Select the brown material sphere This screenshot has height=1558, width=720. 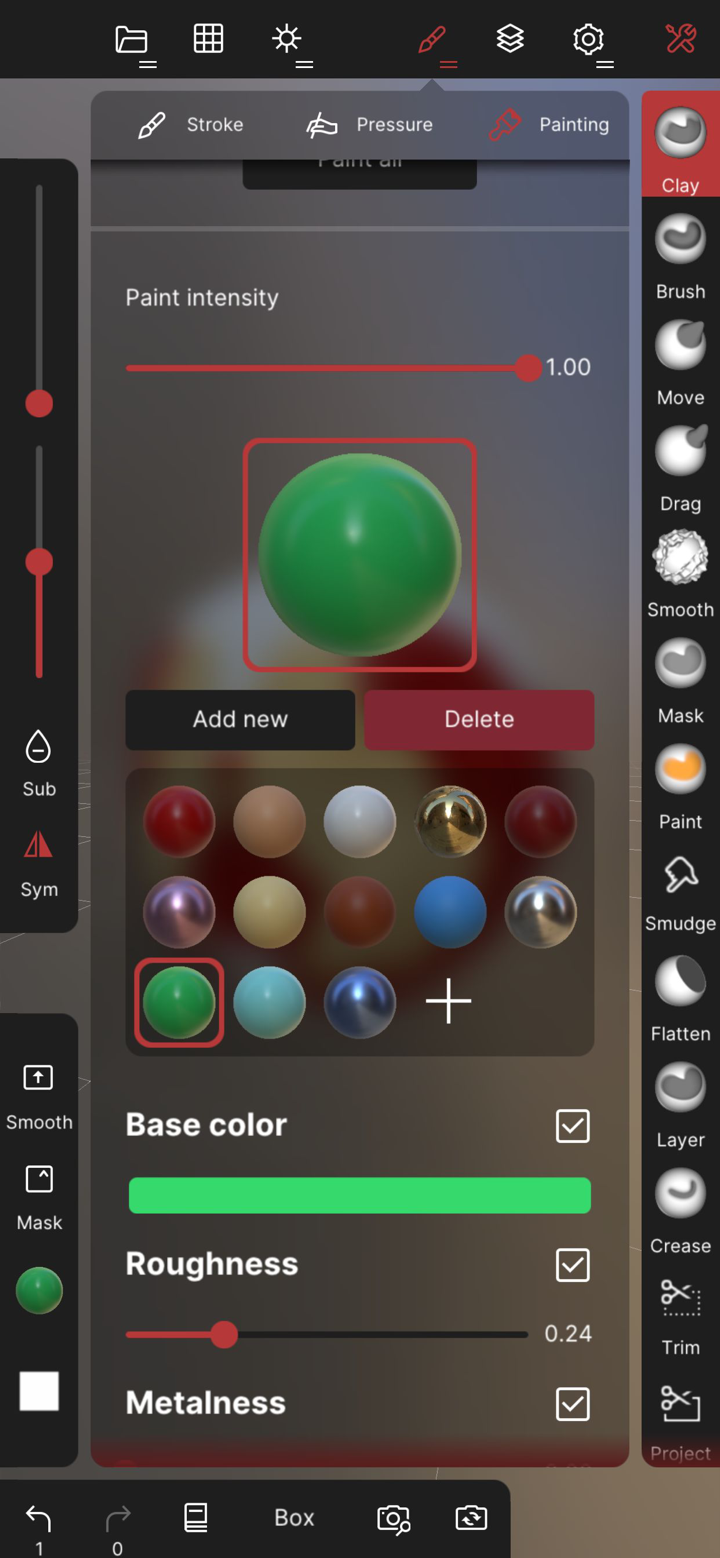click(x=359, y=912)
